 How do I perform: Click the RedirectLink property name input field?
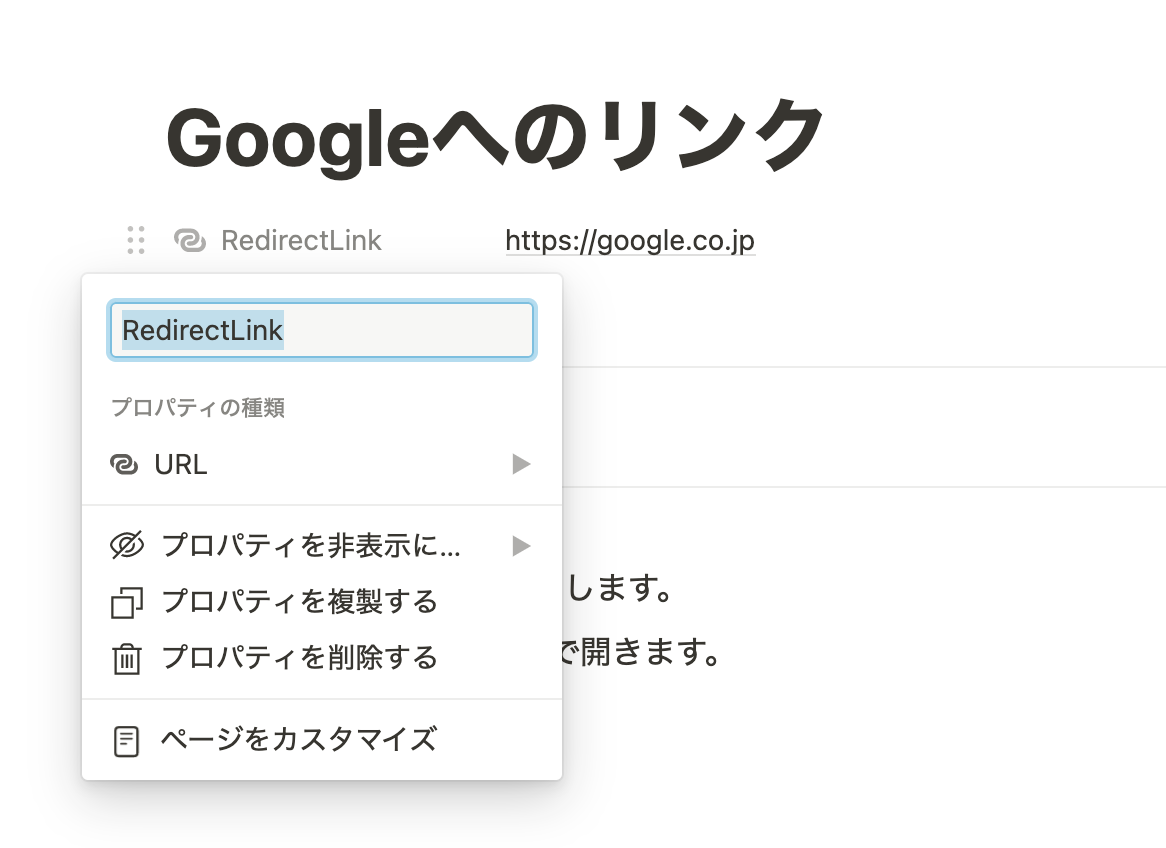pos(322,330)
